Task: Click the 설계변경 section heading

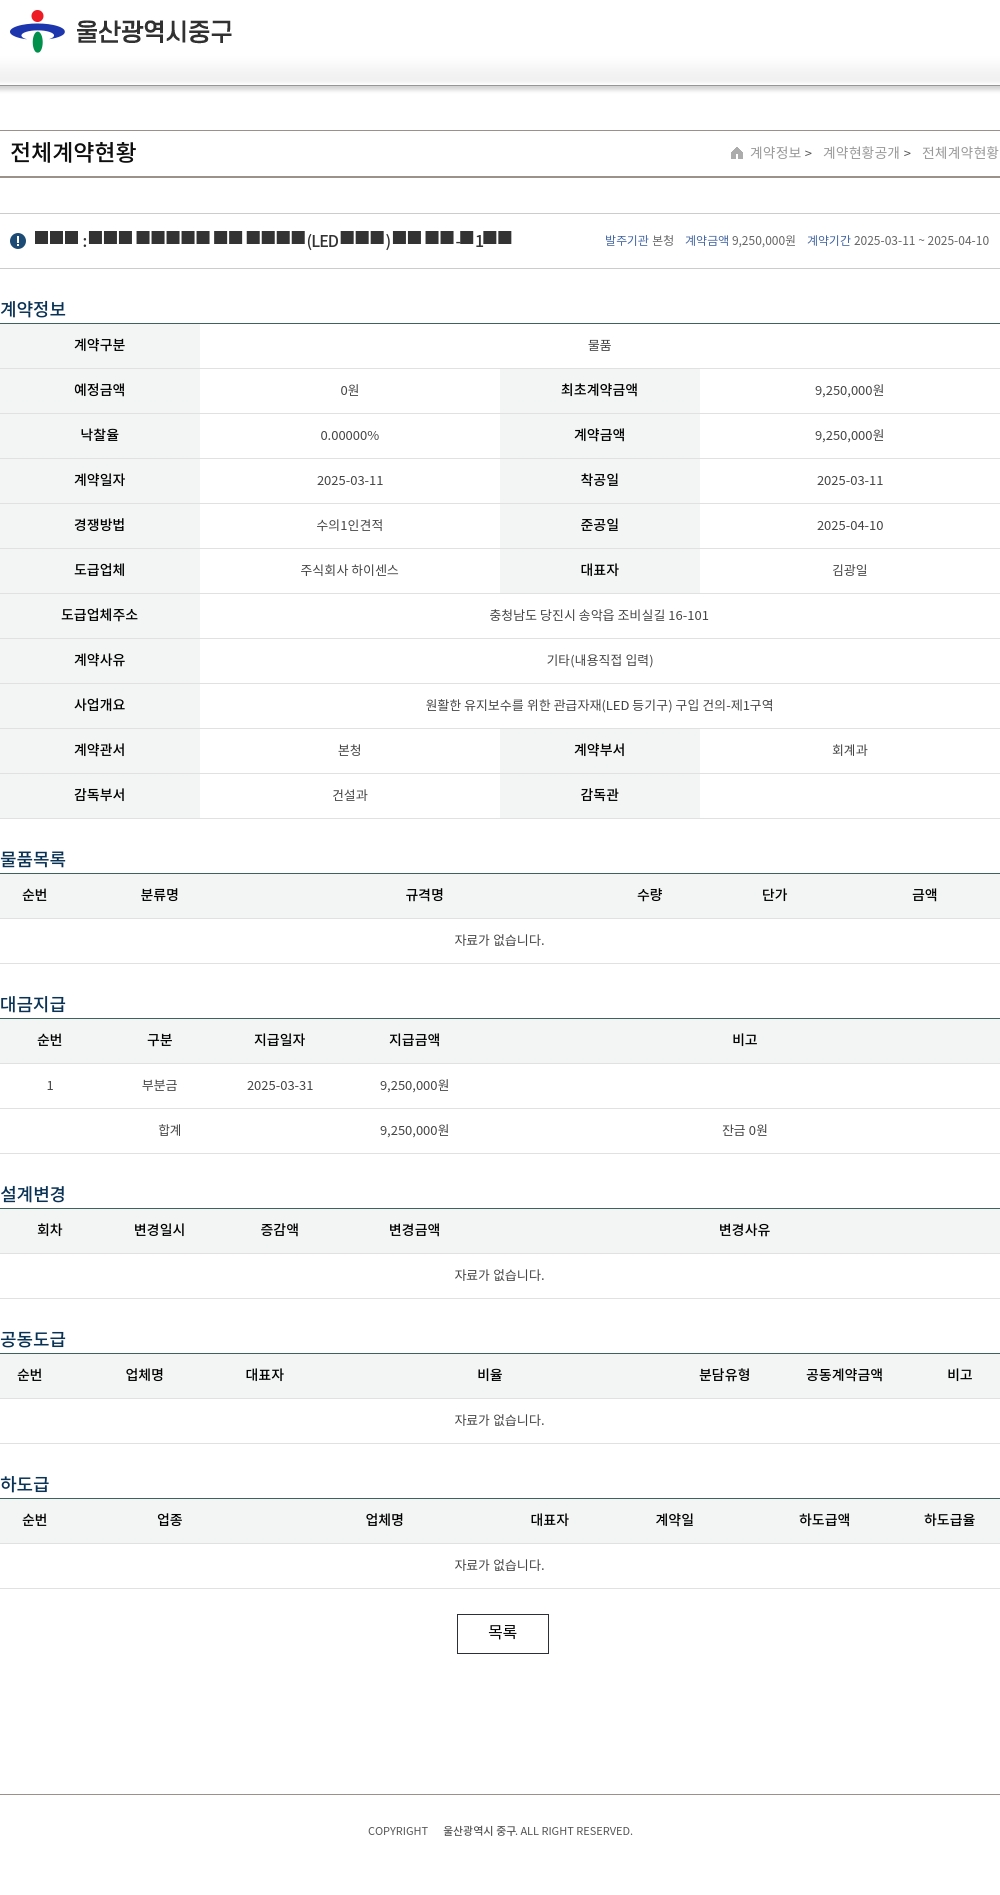Action: (33, 1194)
